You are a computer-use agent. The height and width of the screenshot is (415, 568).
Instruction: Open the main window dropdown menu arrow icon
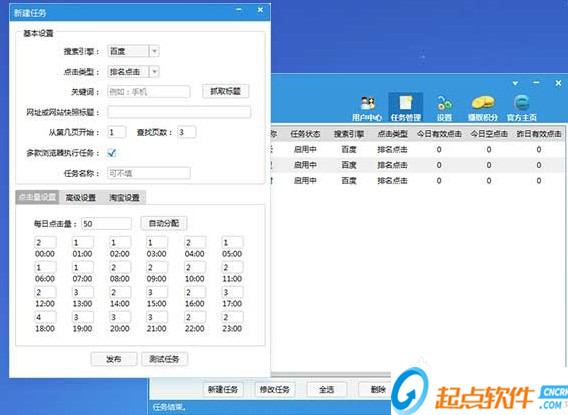[515, 84]
